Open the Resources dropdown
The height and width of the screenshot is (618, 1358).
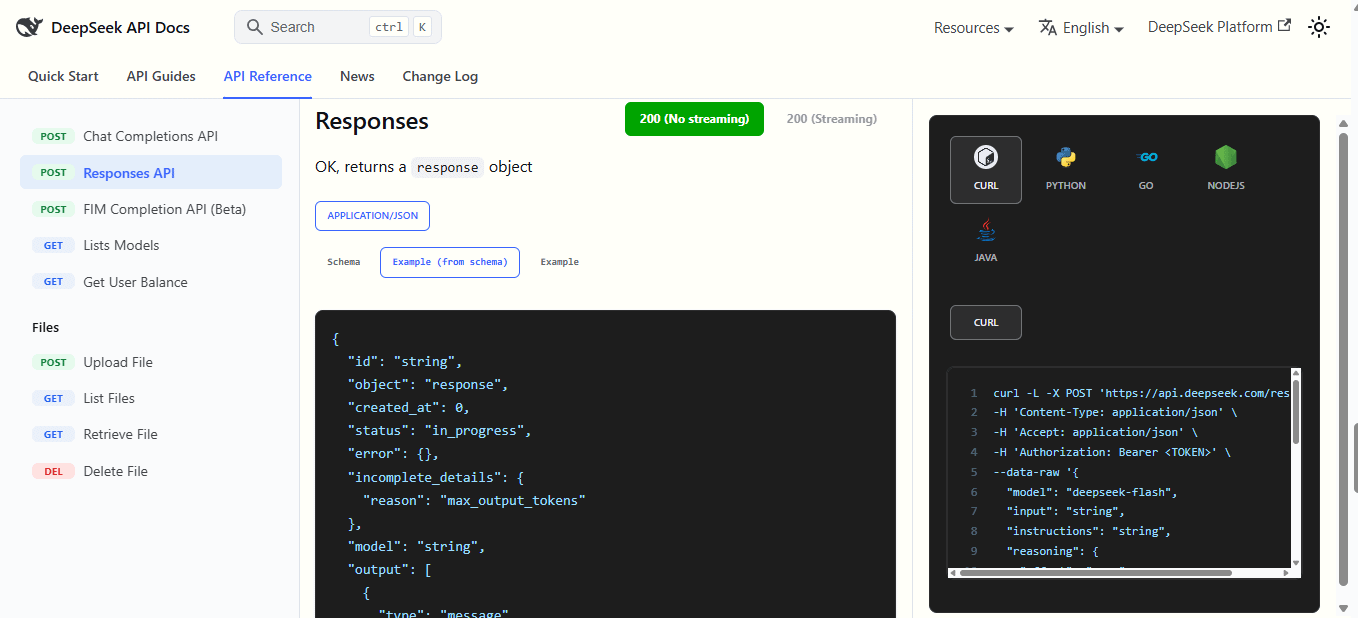tap(973, 28)
